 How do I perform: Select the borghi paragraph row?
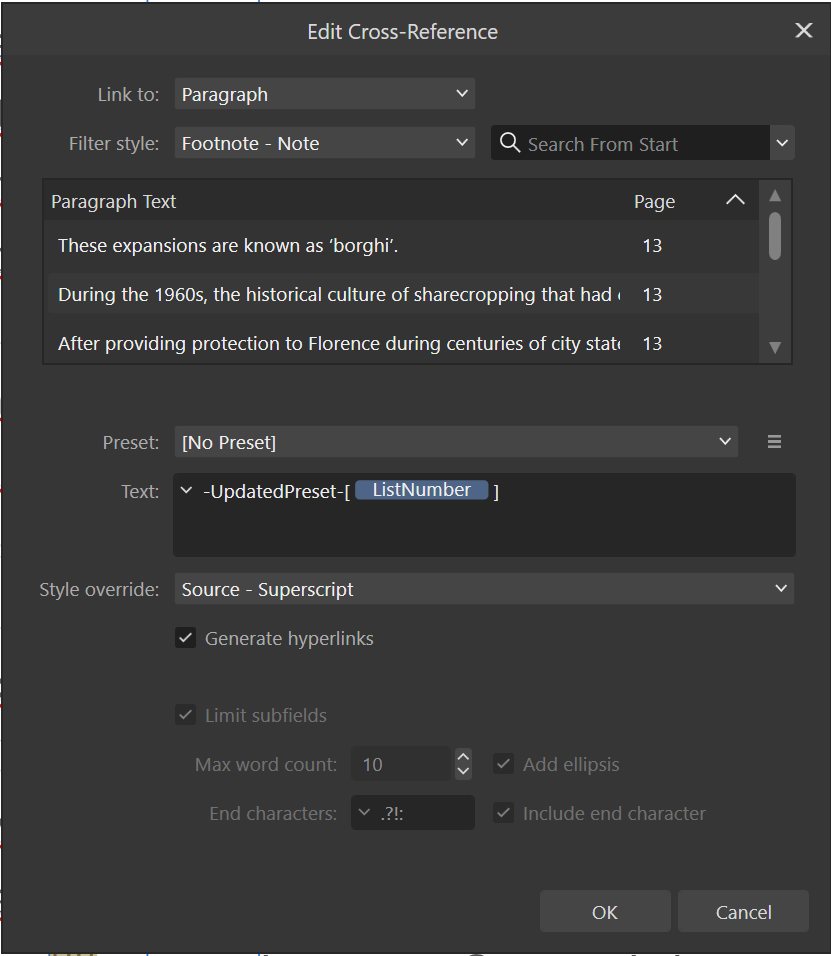point(300,245)
